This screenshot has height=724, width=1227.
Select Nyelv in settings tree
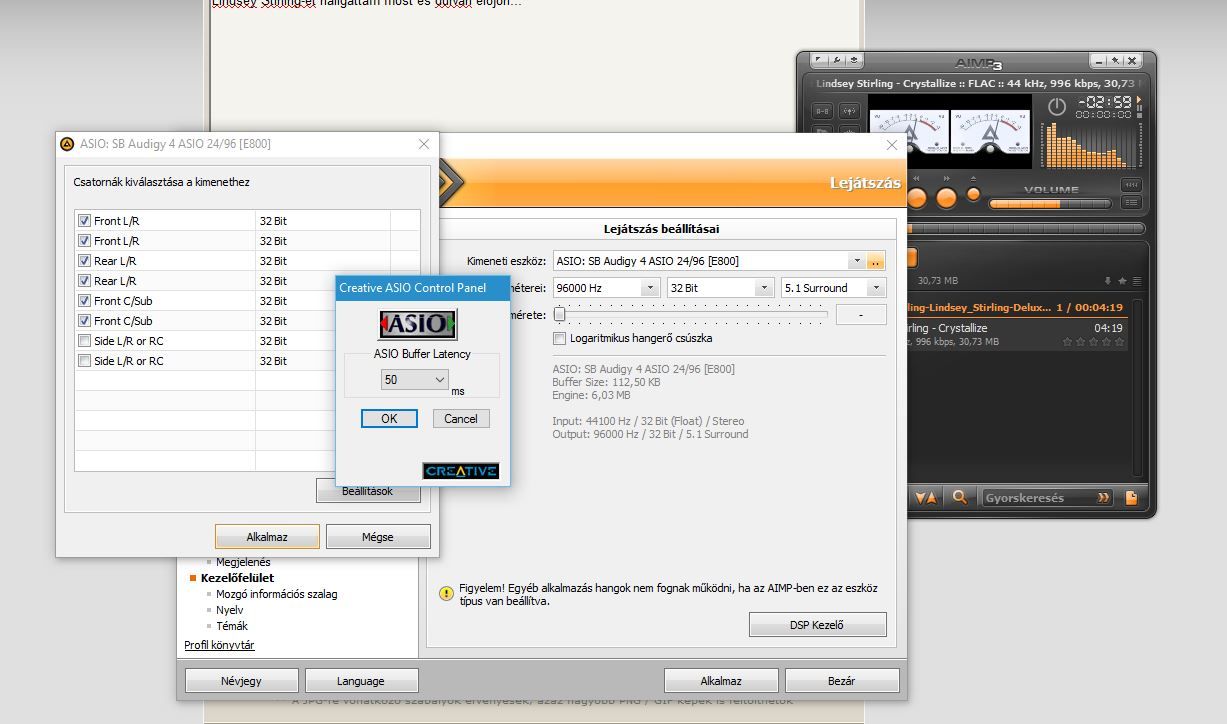[x=230, y=610]
